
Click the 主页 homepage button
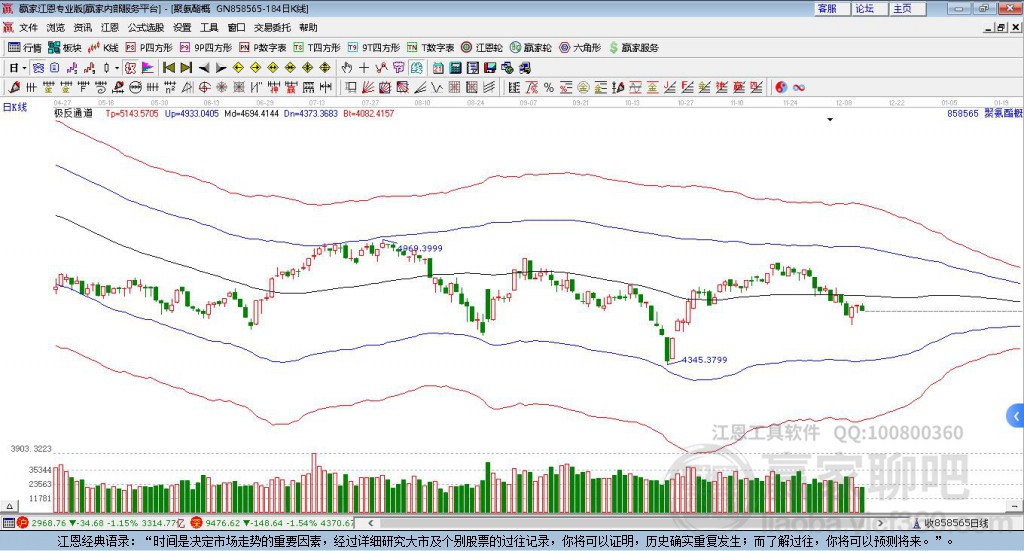(x=908, y=8)
